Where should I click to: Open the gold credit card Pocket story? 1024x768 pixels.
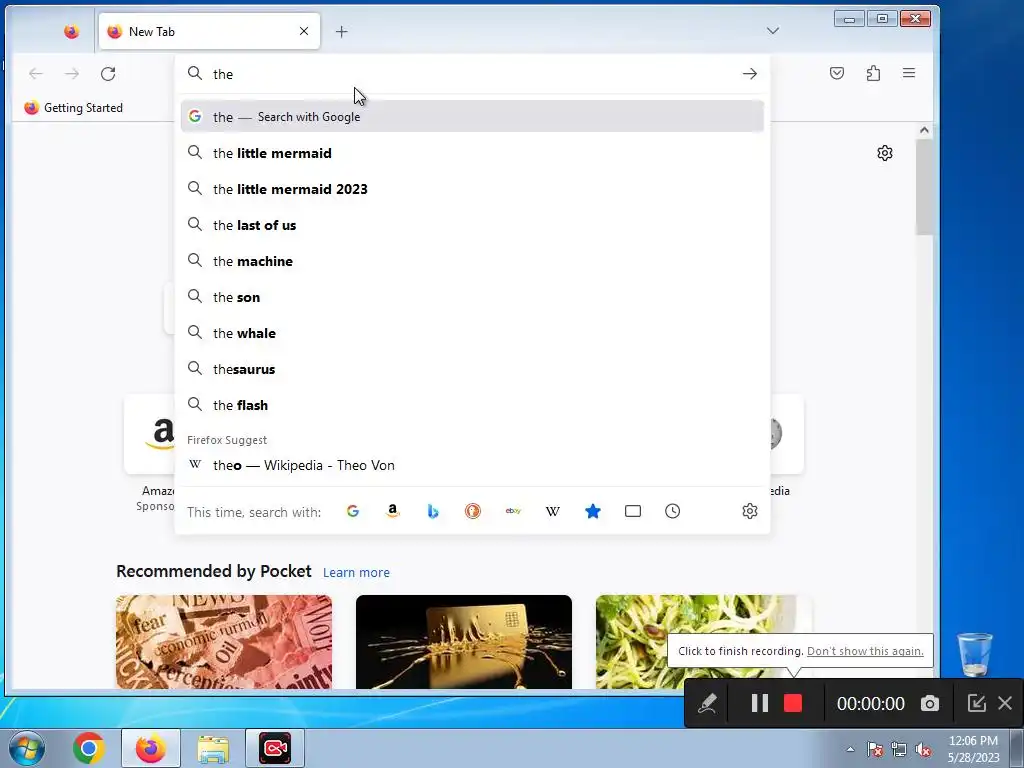(464, 642)
